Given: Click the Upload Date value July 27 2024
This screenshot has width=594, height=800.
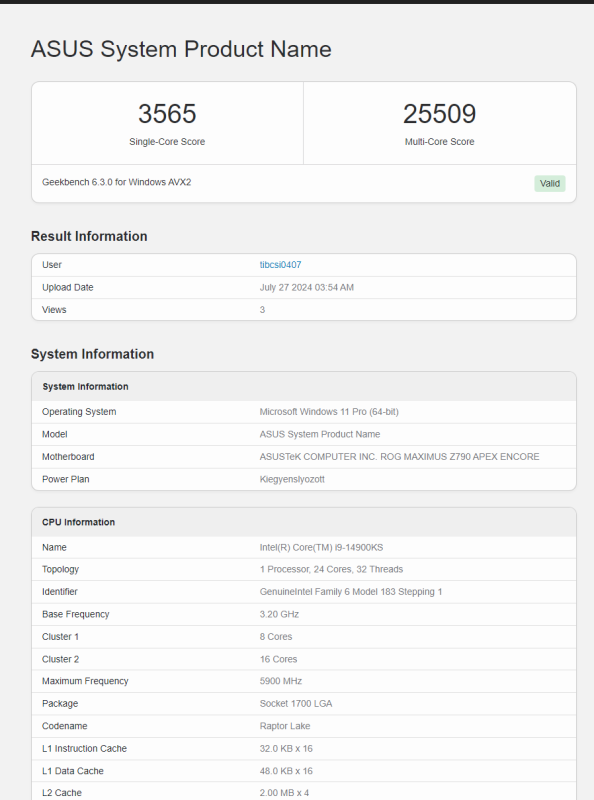Looking at the screenshot, I should [306, 287].
